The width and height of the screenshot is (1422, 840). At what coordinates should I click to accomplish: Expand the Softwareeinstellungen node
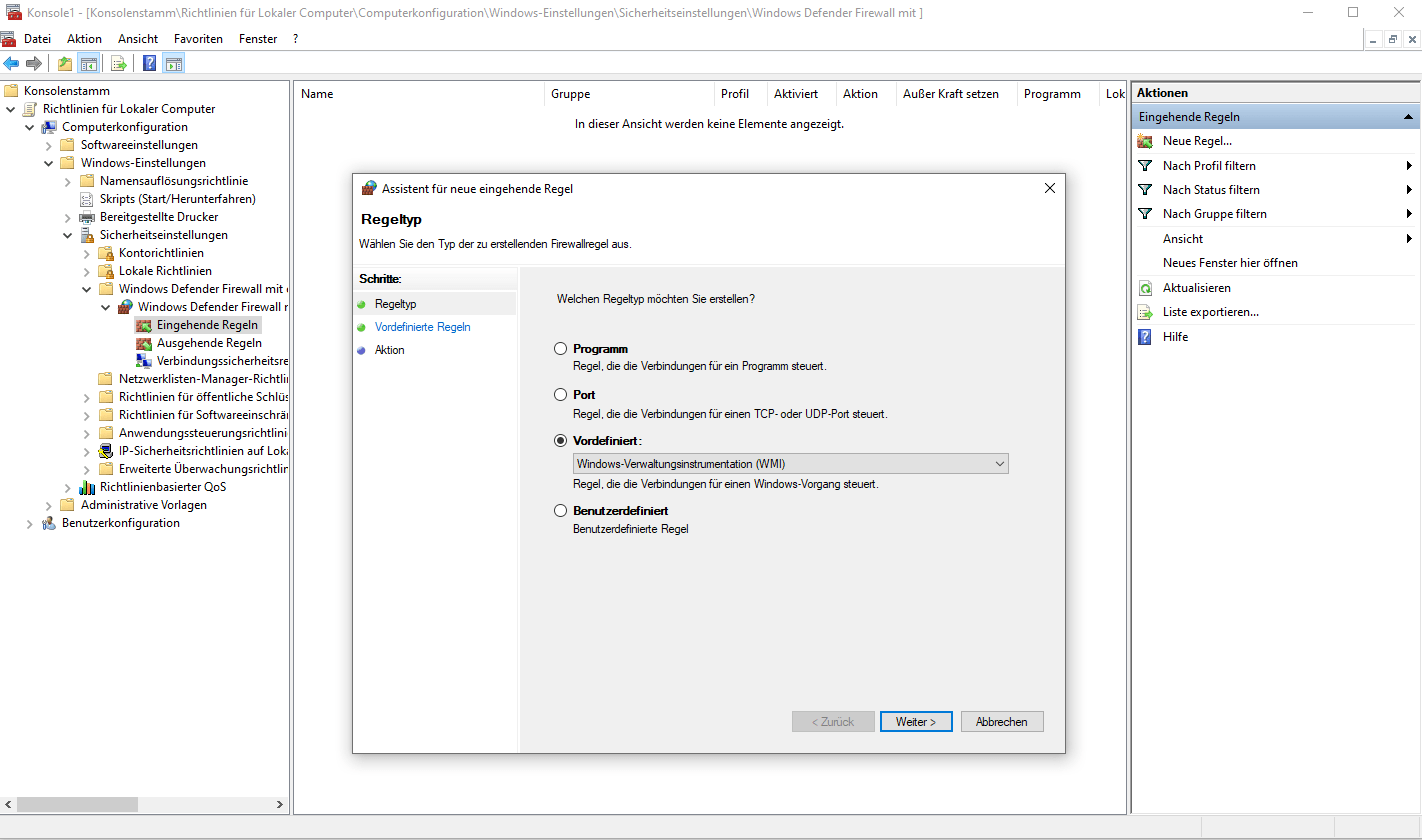click(49, 145)
